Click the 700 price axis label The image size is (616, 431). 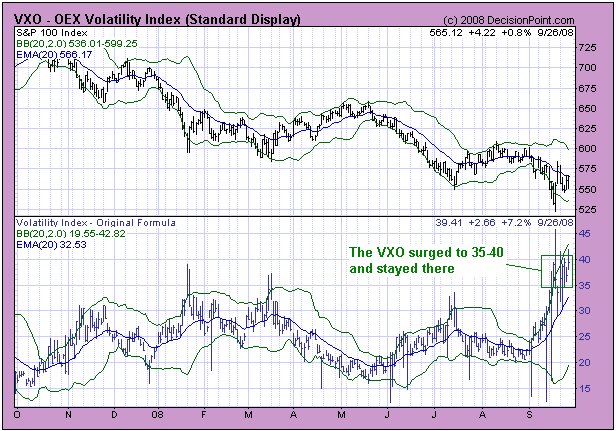tap(591, 67)
